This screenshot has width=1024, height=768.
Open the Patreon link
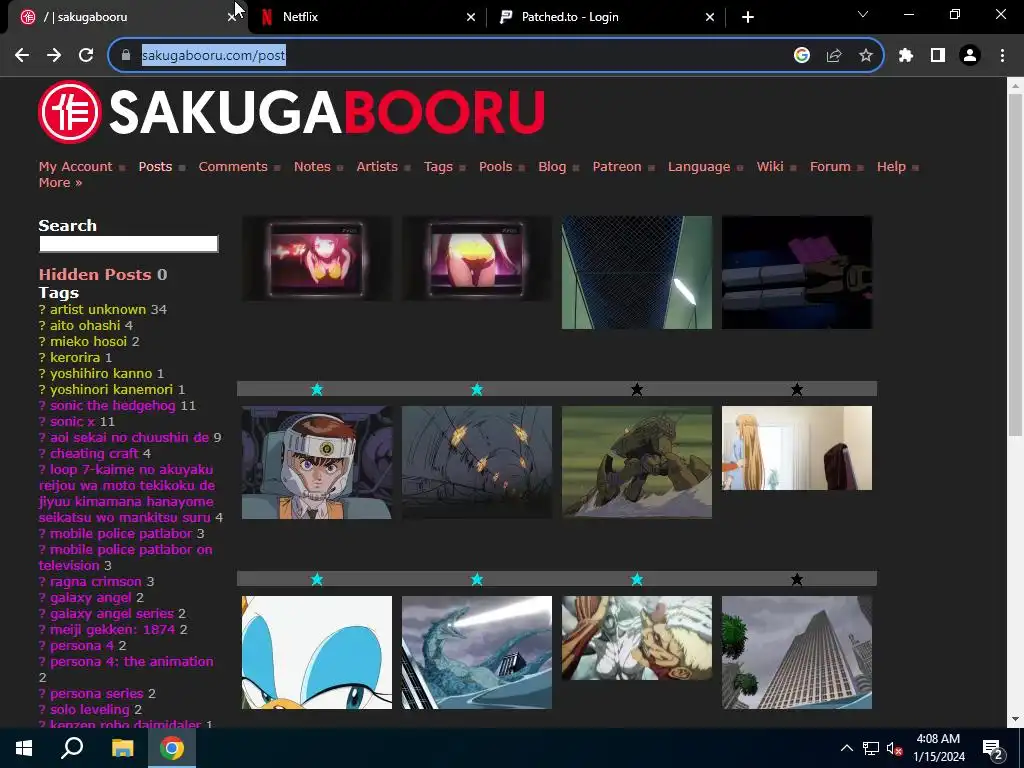coord(616,167)
